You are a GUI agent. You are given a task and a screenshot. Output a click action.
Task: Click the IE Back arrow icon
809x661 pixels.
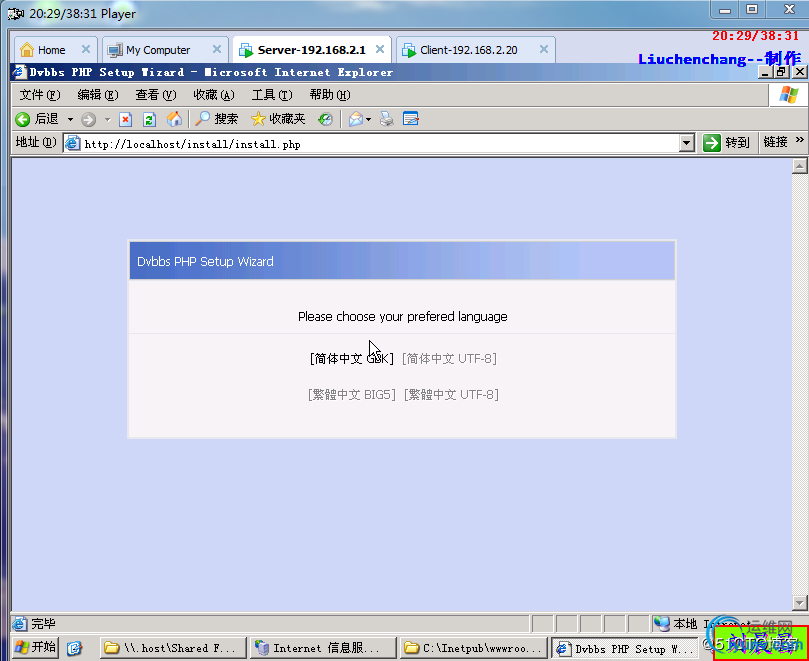click(x=22, y=120)
